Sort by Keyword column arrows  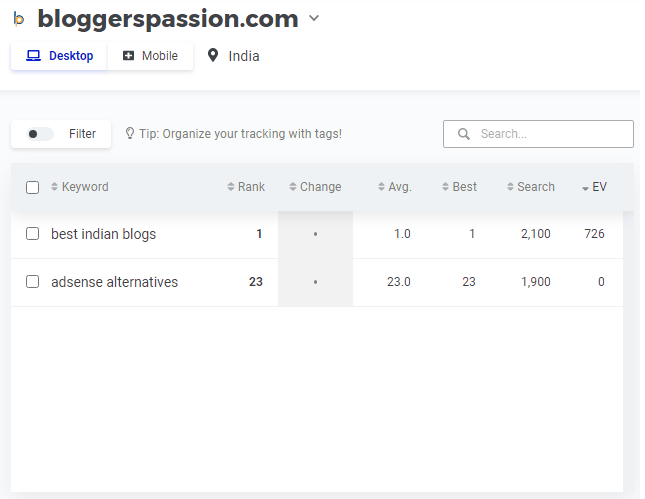click(55, 187)
